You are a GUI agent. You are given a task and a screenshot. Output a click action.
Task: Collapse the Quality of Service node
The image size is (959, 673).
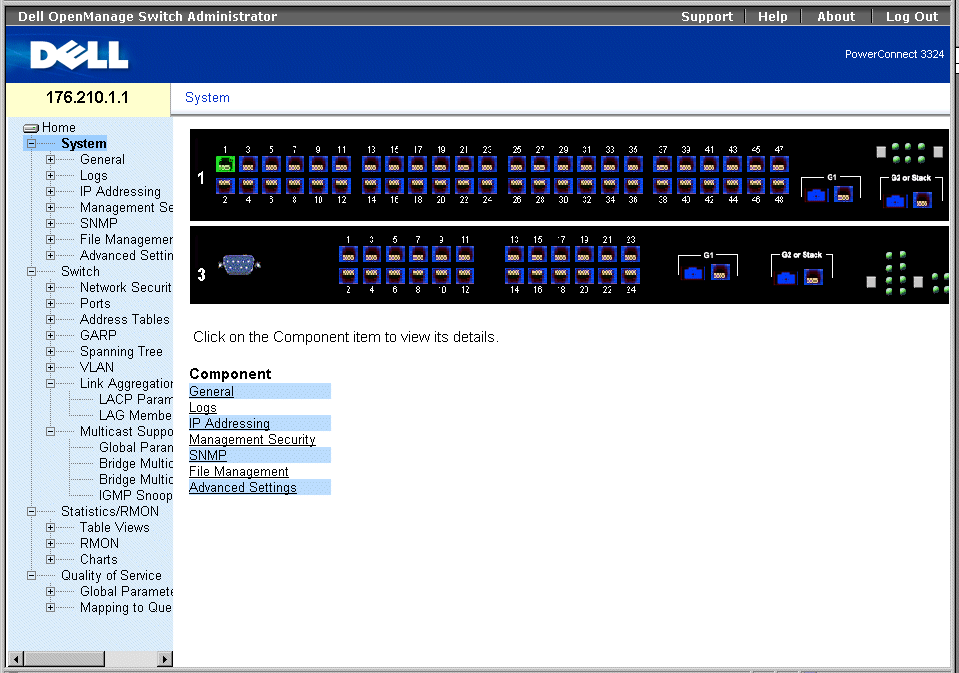[31, 576]
